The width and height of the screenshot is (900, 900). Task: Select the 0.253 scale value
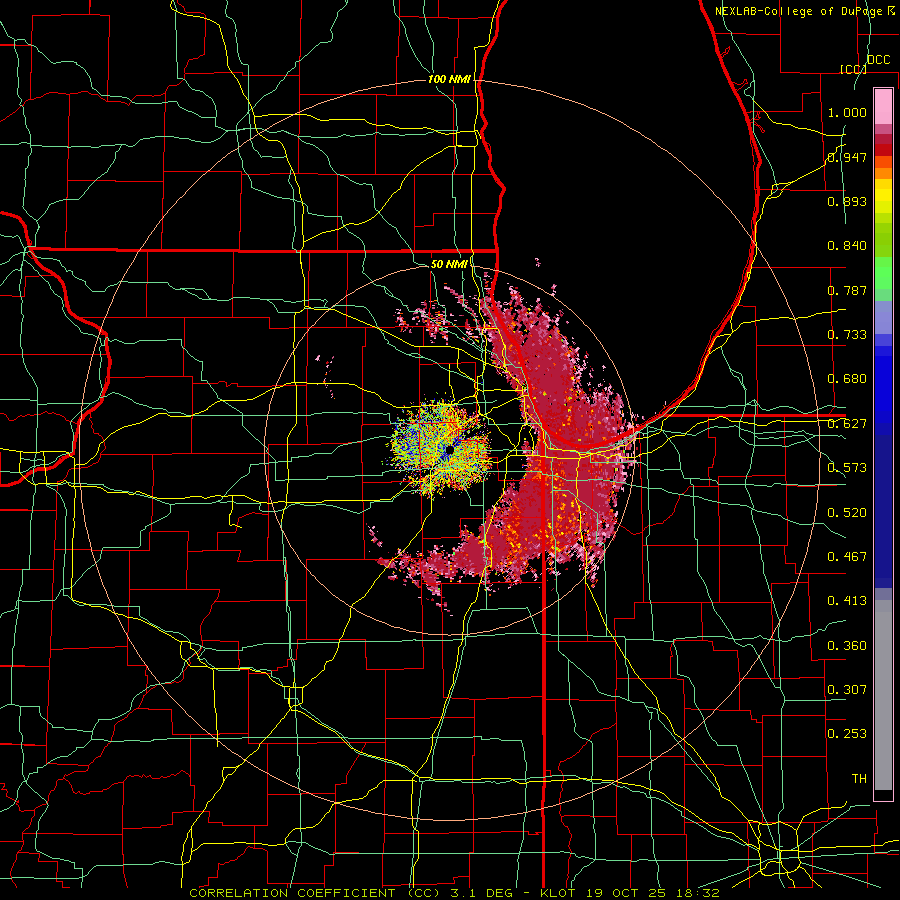pos(847,734)
